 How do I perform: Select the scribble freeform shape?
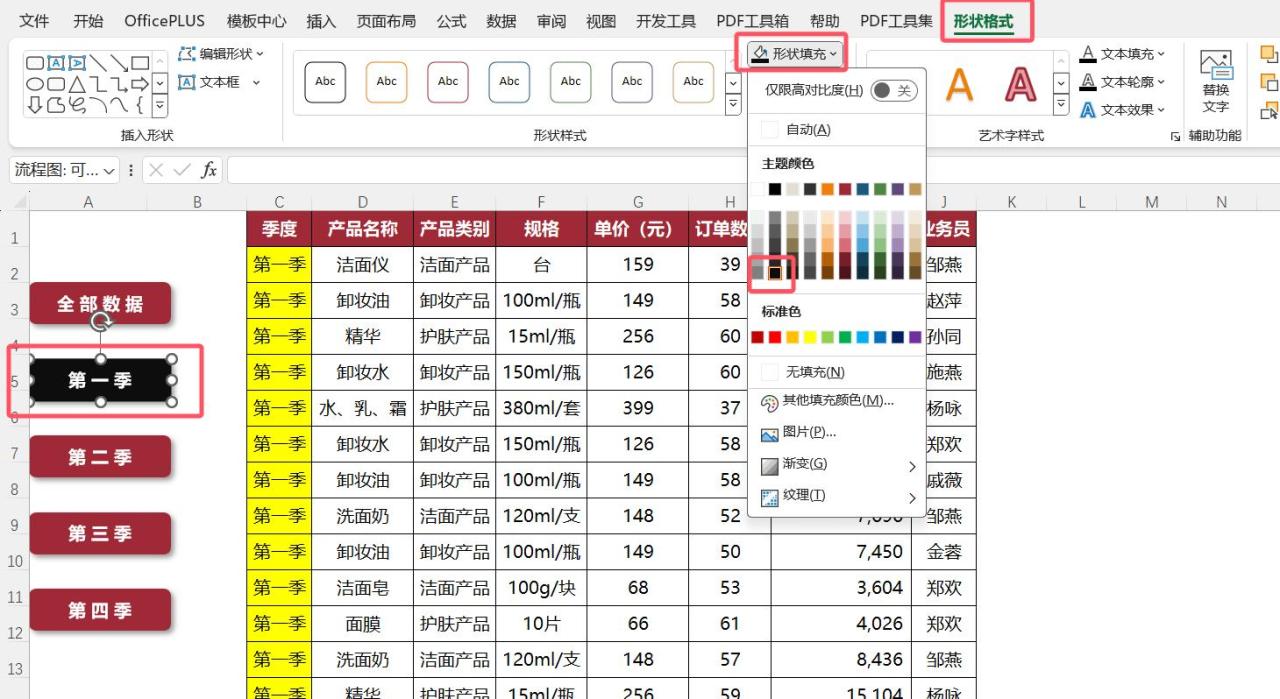click(x=77, y=105)
